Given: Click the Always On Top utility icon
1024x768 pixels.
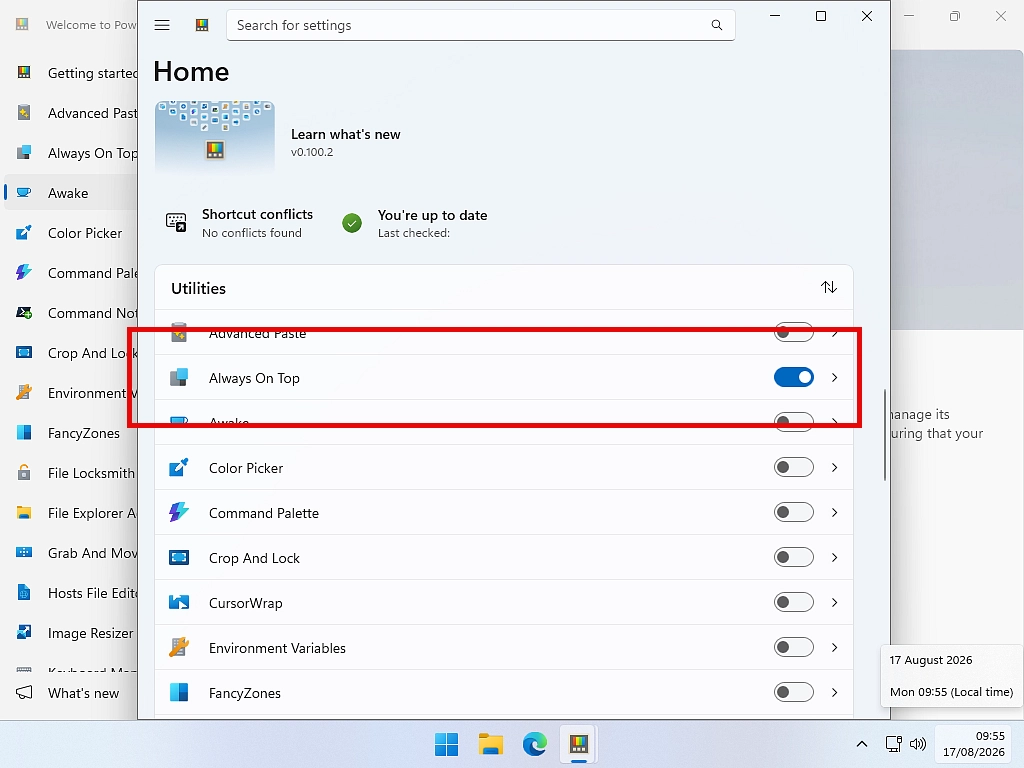Looking at the screenshot, I should click(179, 377).
